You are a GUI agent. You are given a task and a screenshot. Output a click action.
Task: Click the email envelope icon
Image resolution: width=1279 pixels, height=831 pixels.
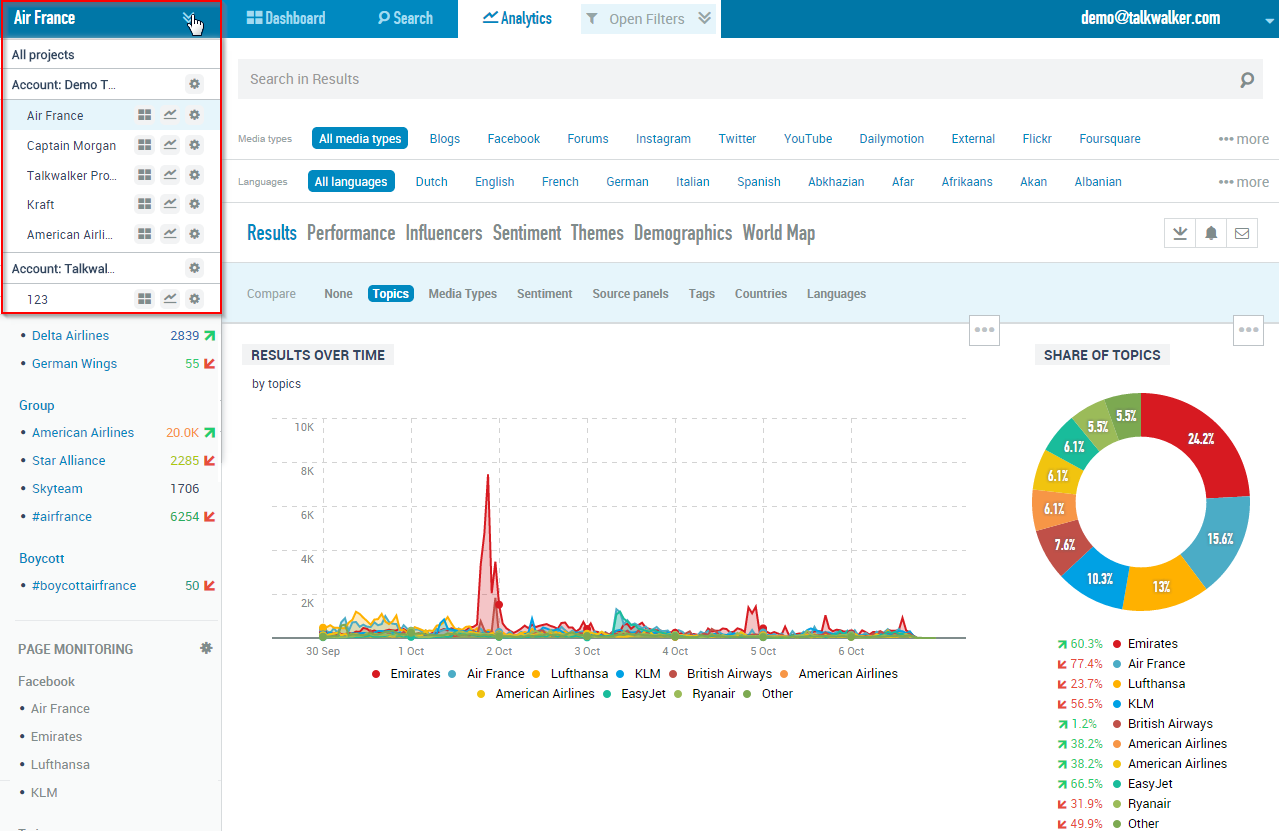tap(1242, 234)
